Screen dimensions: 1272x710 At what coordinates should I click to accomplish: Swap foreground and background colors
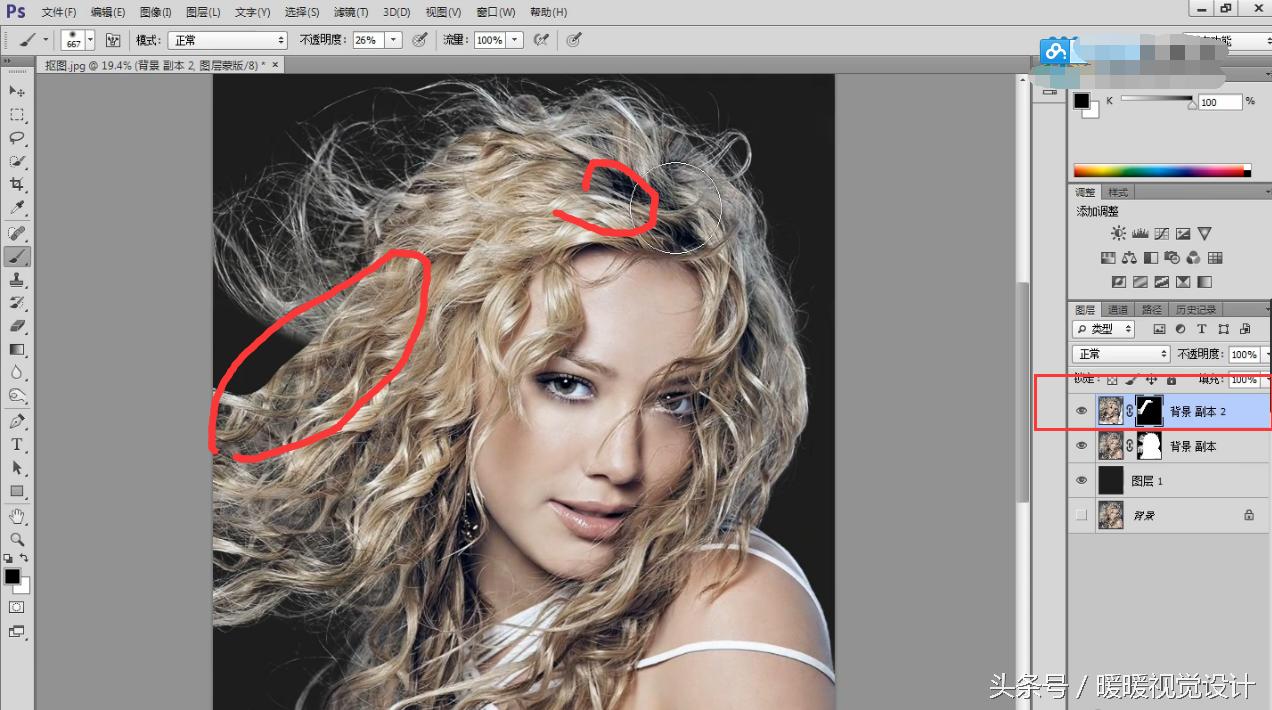24,558
